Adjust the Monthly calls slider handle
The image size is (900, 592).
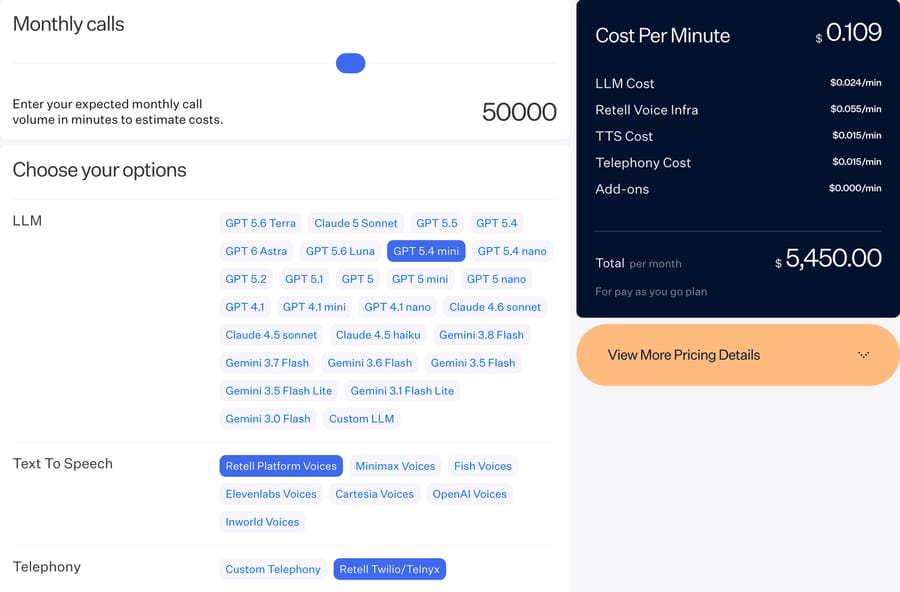(x=351, y=63)
